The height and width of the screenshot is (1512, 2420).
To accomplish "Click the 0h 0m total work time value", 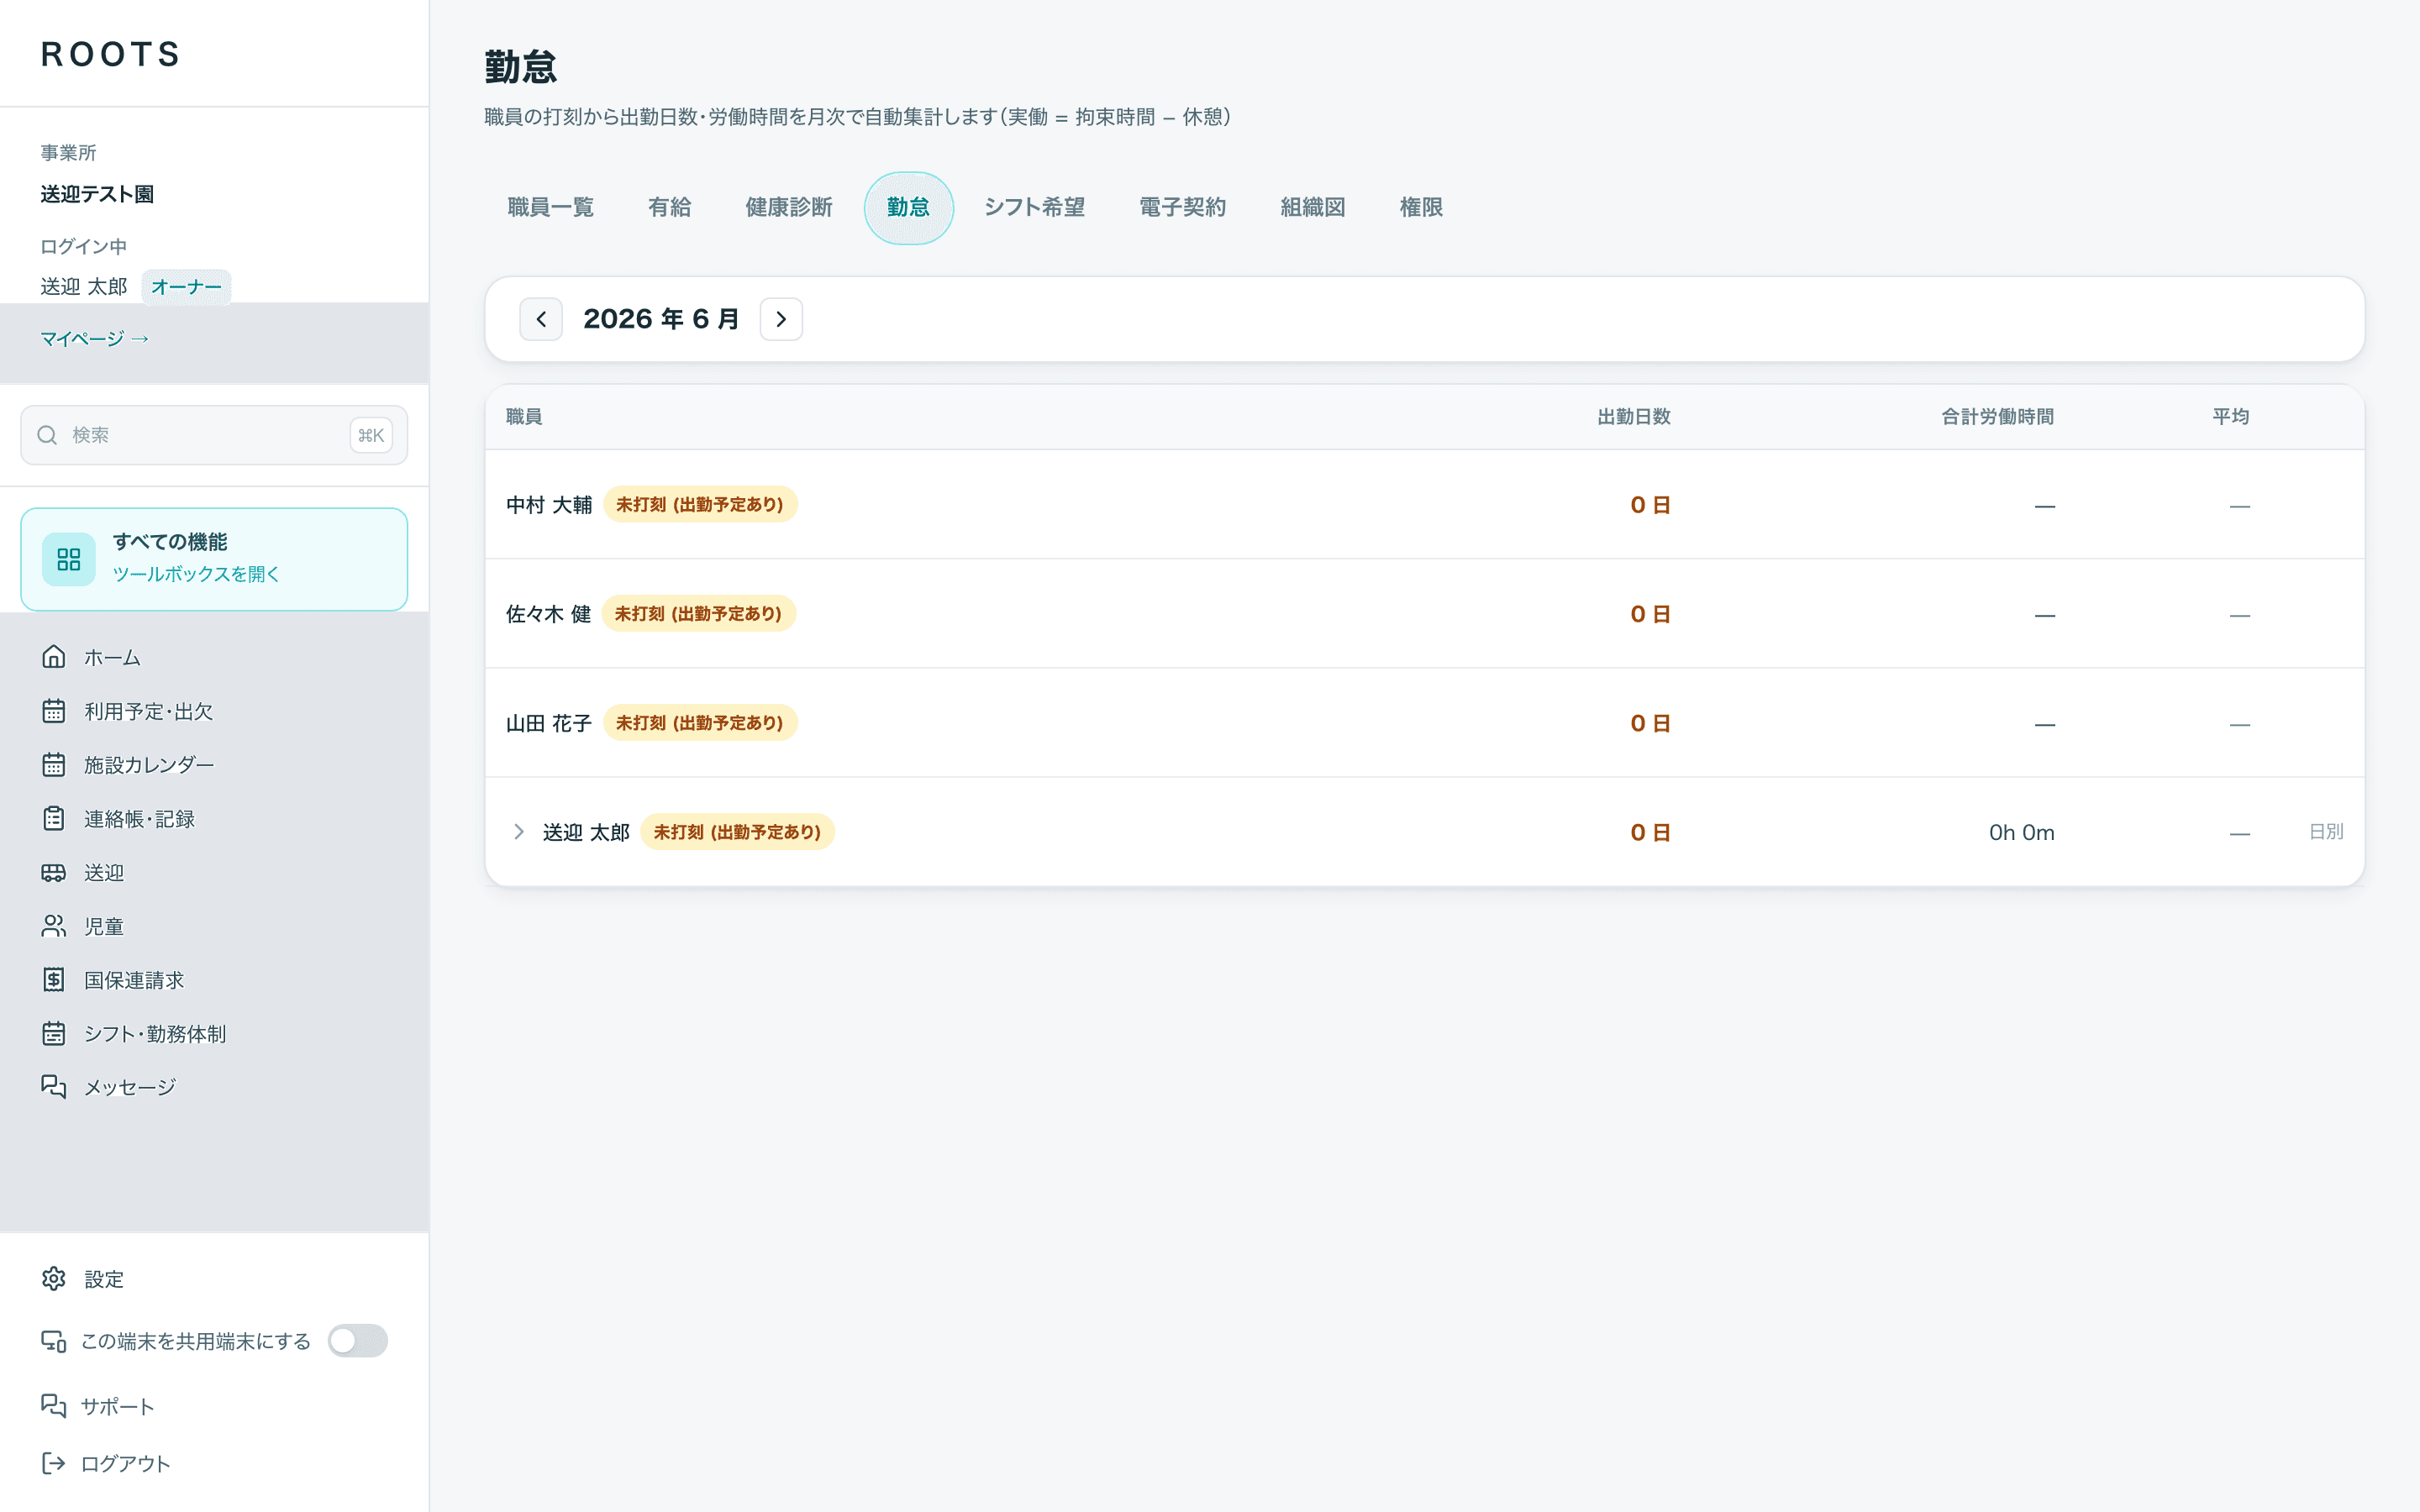I will [2021, 832].
